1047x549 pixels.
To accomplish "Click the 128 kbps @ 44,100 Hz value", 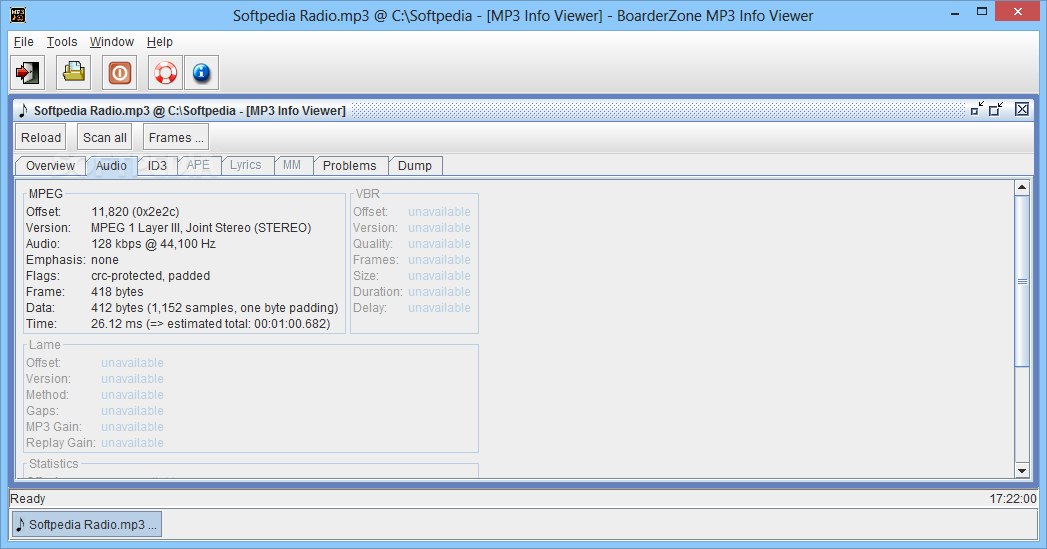I will (154, 244).
